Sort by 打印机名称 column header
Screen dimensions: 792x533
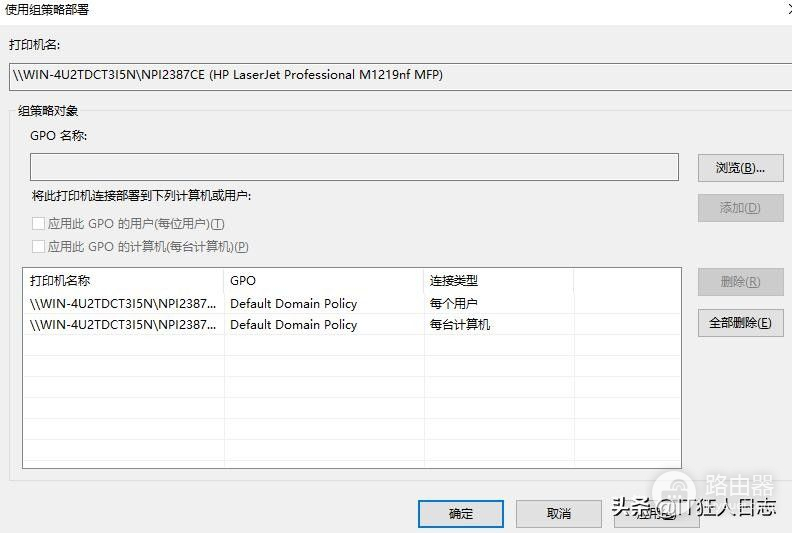(122, 281)
